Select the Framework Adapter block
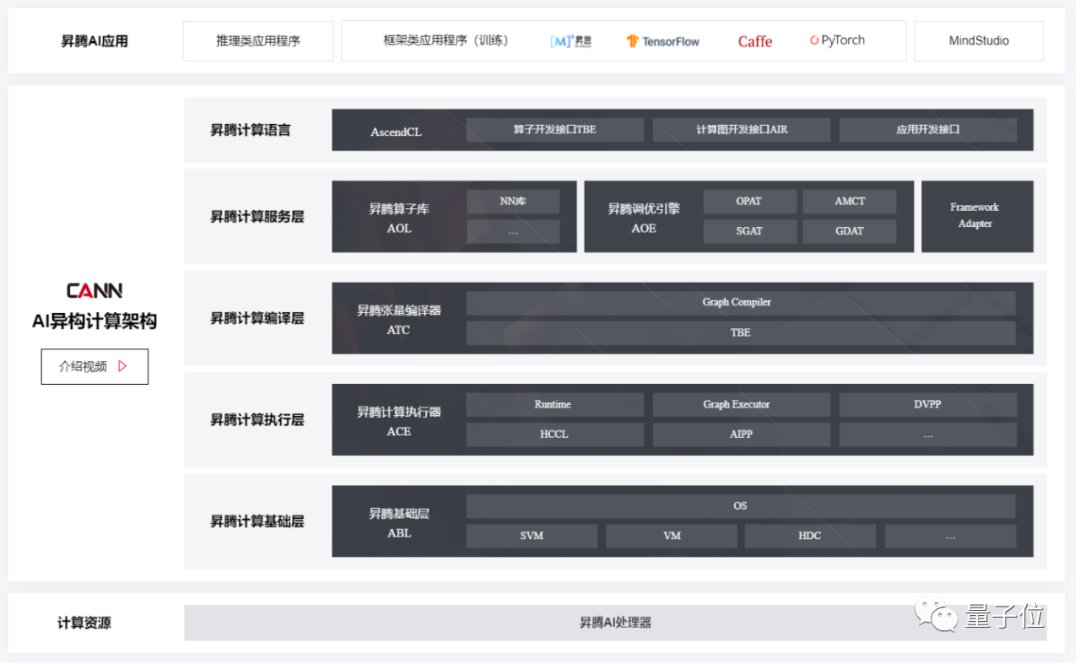Viewport: 1080px width, 664px height. pos(977,216)
